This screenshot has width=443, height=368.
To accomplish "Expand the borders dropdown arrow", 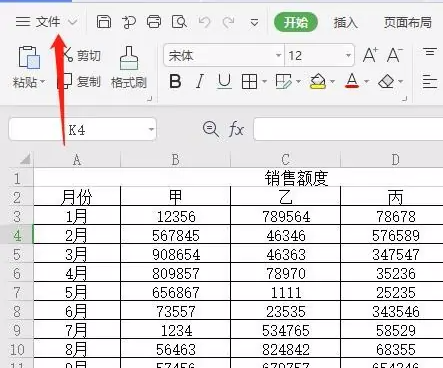I will click(x=264, y=81).
